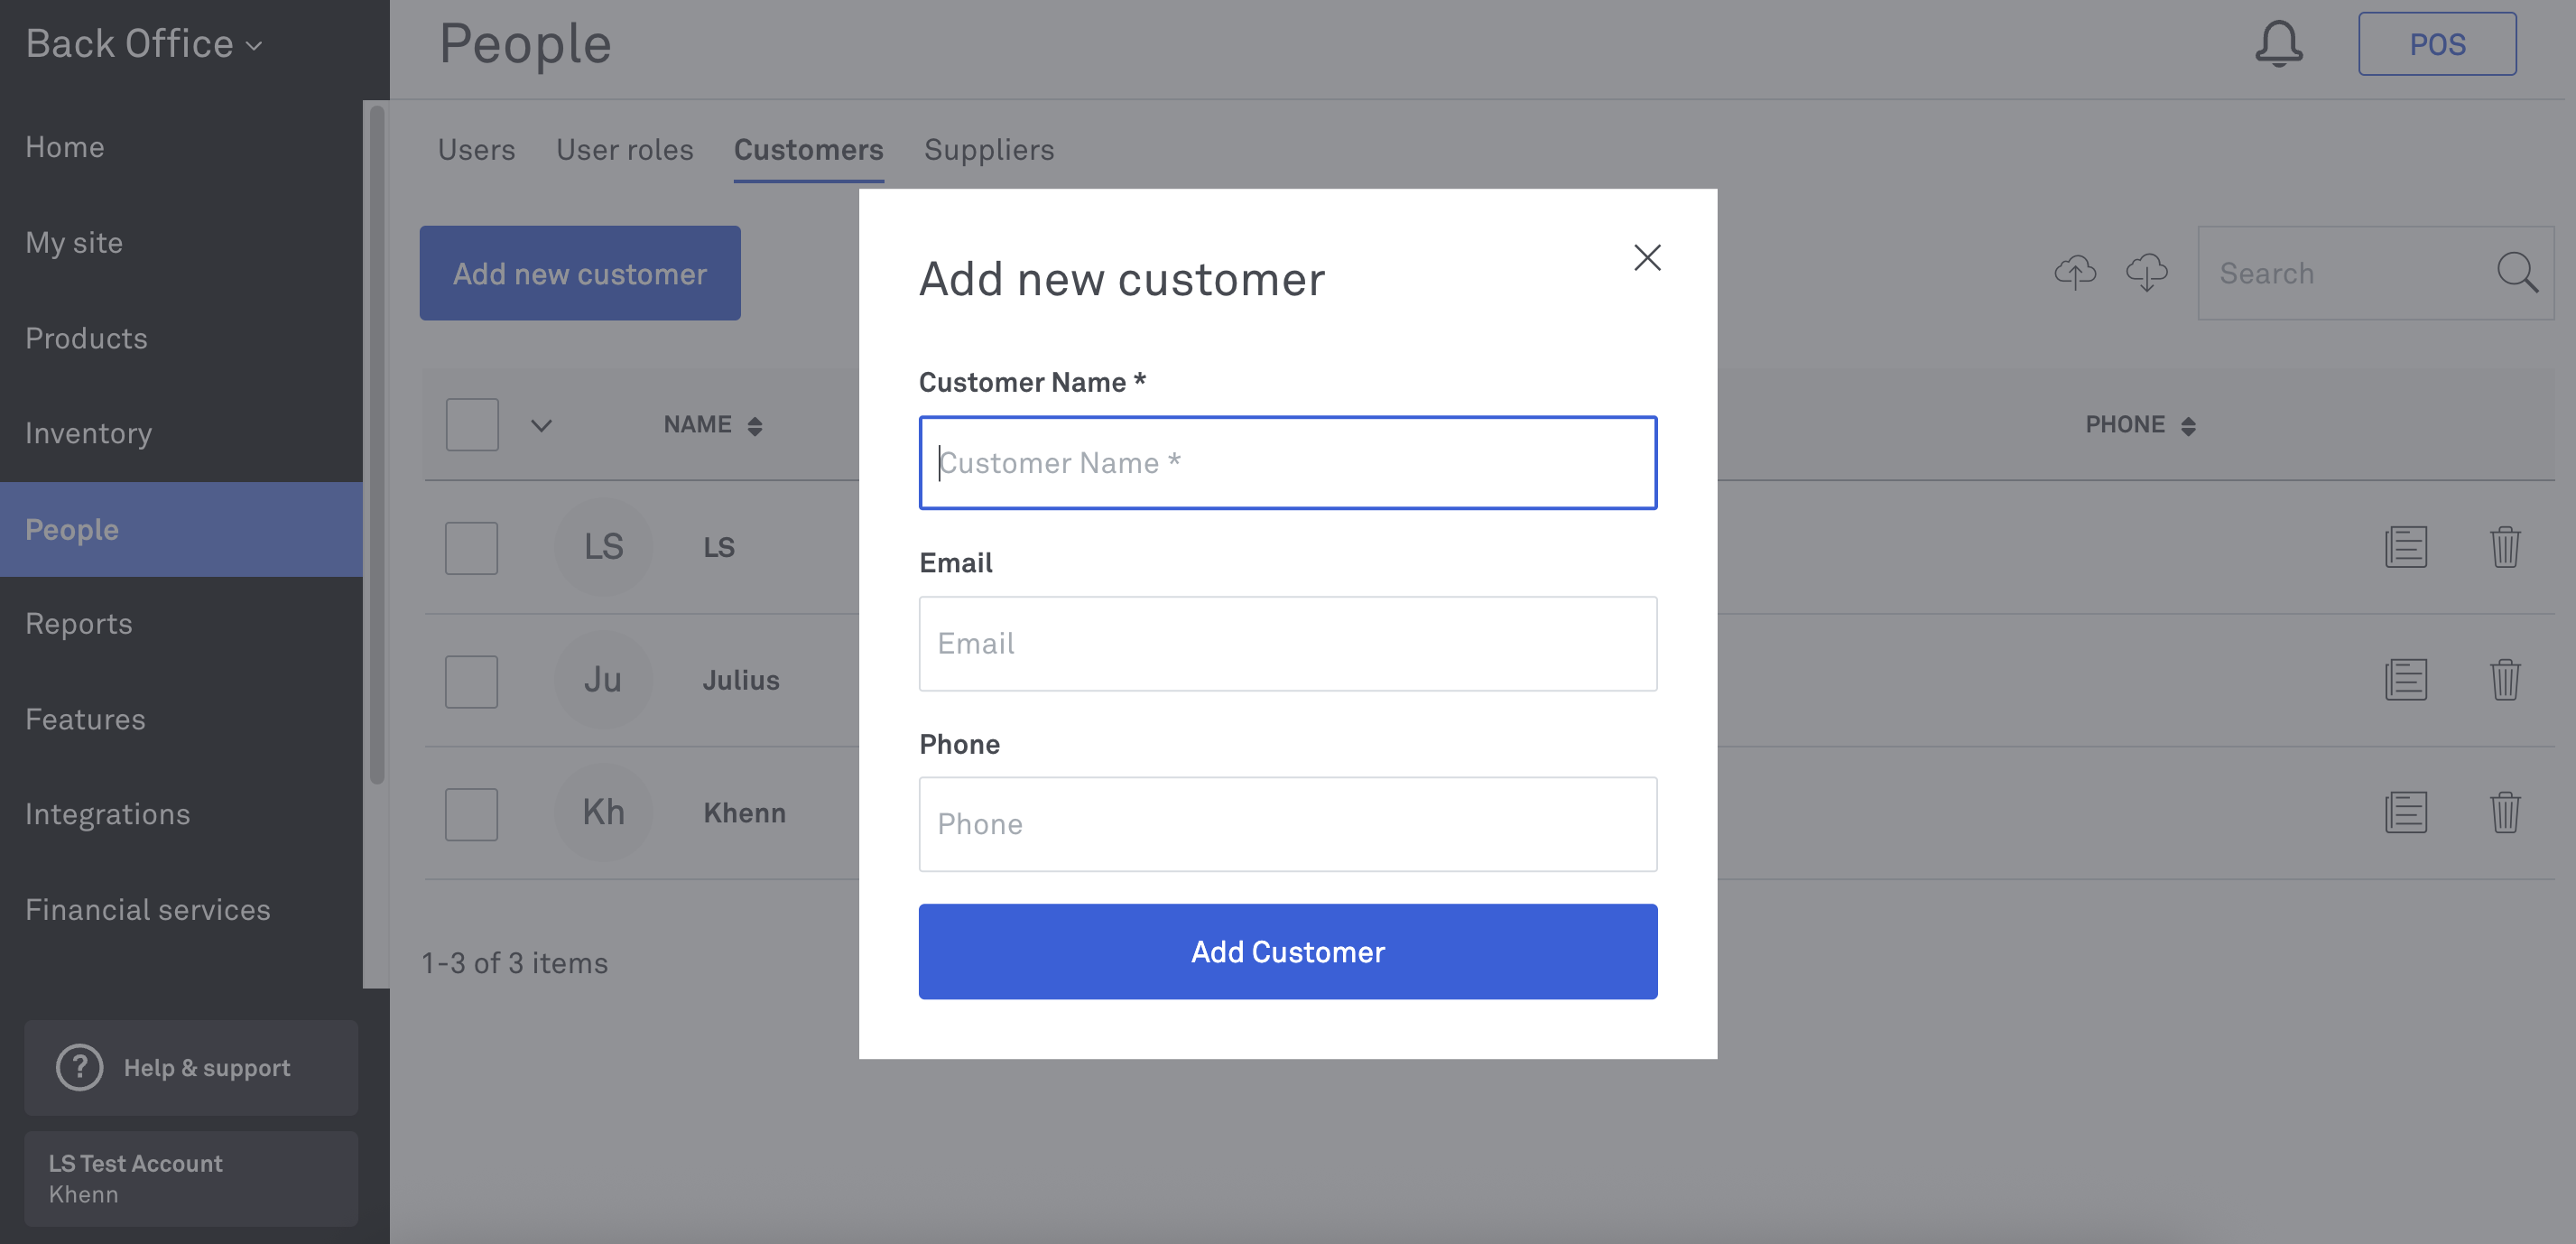2576x1244 pixels.
Task: Open Integrations in sidebar
Action: pyautogui.click(x=181, y=814)
